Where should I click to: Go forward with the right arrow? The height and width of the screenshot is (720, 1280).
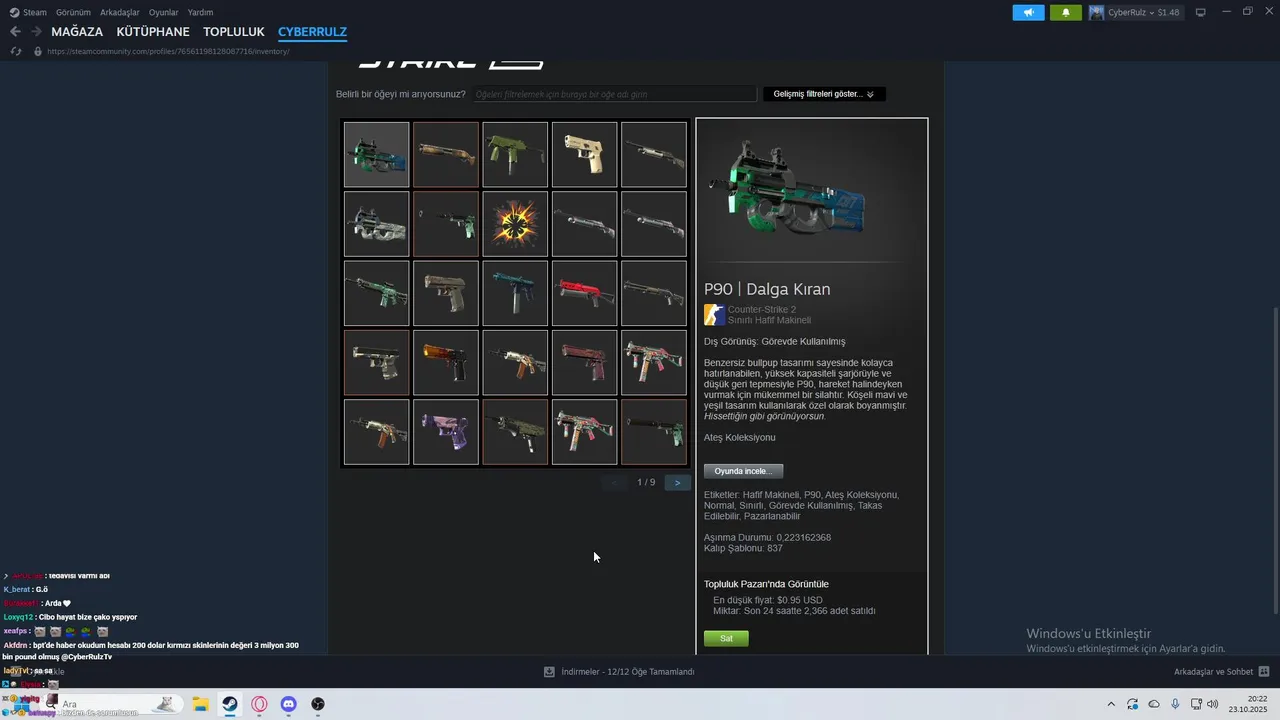click(36, 32)
